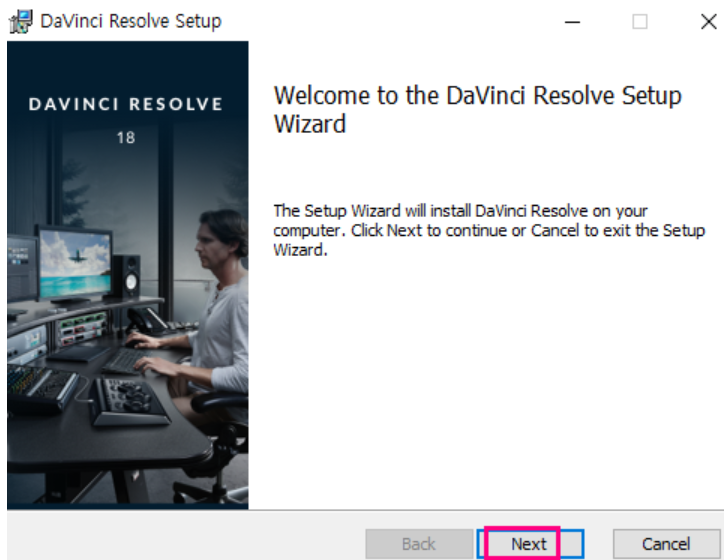Minimize the DaVinci Resolve Setup window

[x=572, y=21]
